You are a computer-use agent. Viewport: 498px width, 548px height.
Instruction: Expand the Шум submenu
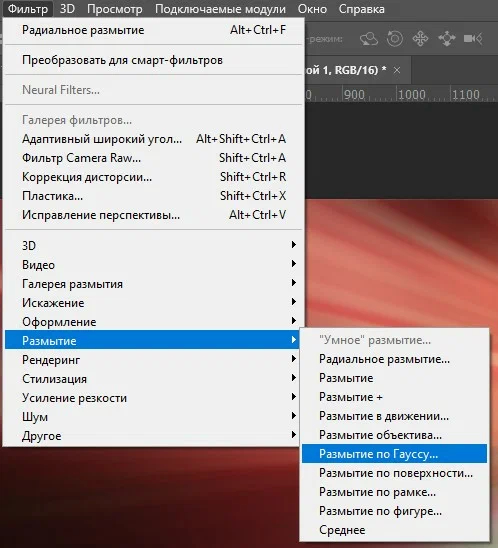click(x=152, y=417)
